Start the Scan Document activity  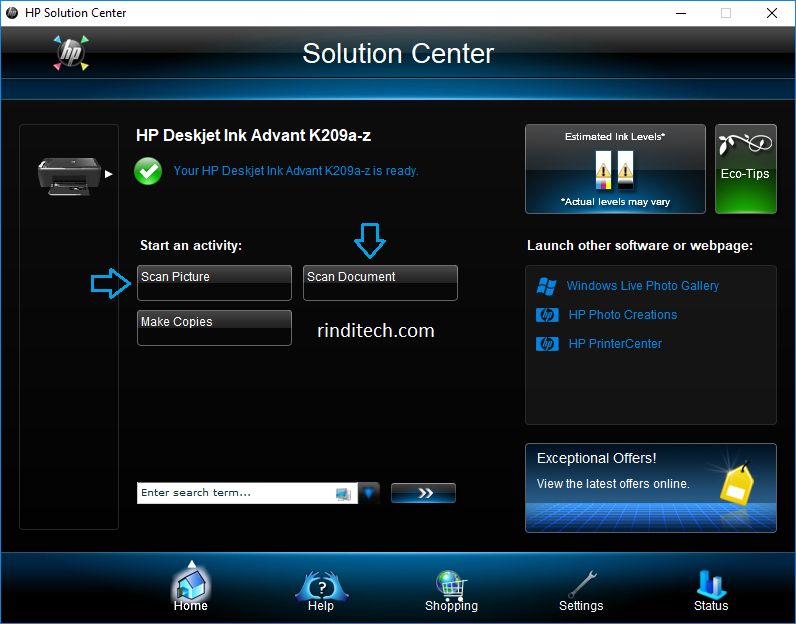(x=380, y=283)
